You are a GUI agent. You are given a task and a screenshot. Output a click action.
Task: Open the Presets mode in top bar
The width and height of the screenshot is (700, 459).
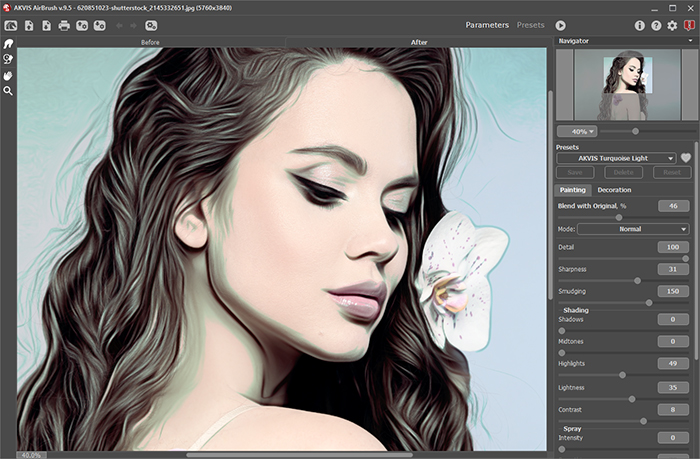pos(530,24)
